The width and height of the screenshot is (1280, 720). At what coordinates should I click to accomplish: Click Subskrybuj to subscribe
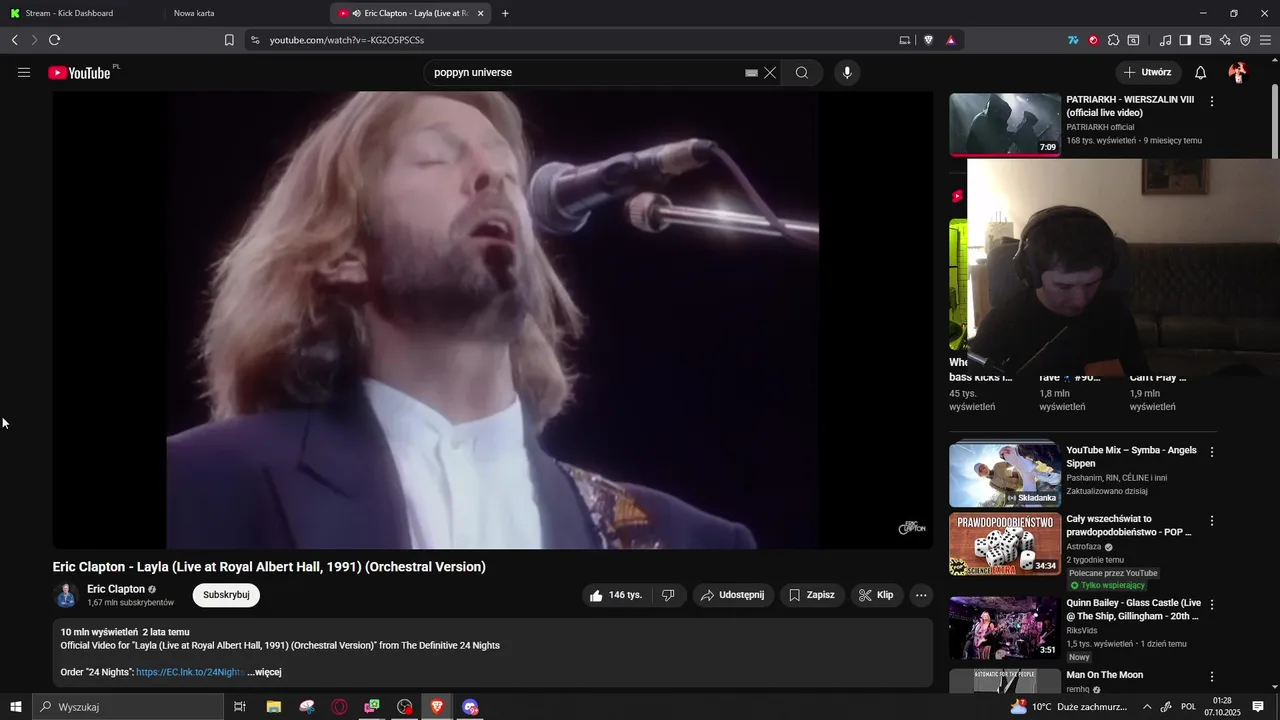click(x=226, y=595)
